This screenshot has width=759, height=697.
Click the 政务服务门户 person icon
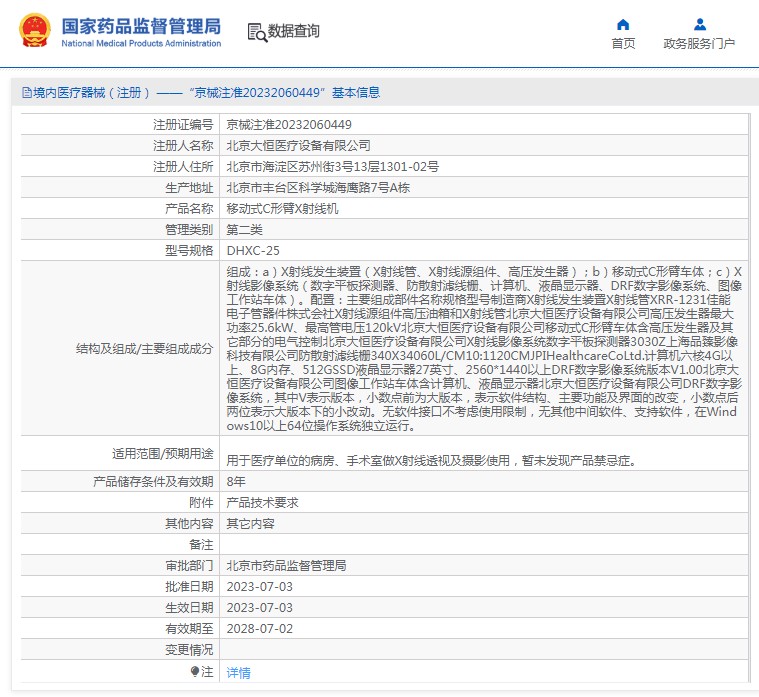698,24
